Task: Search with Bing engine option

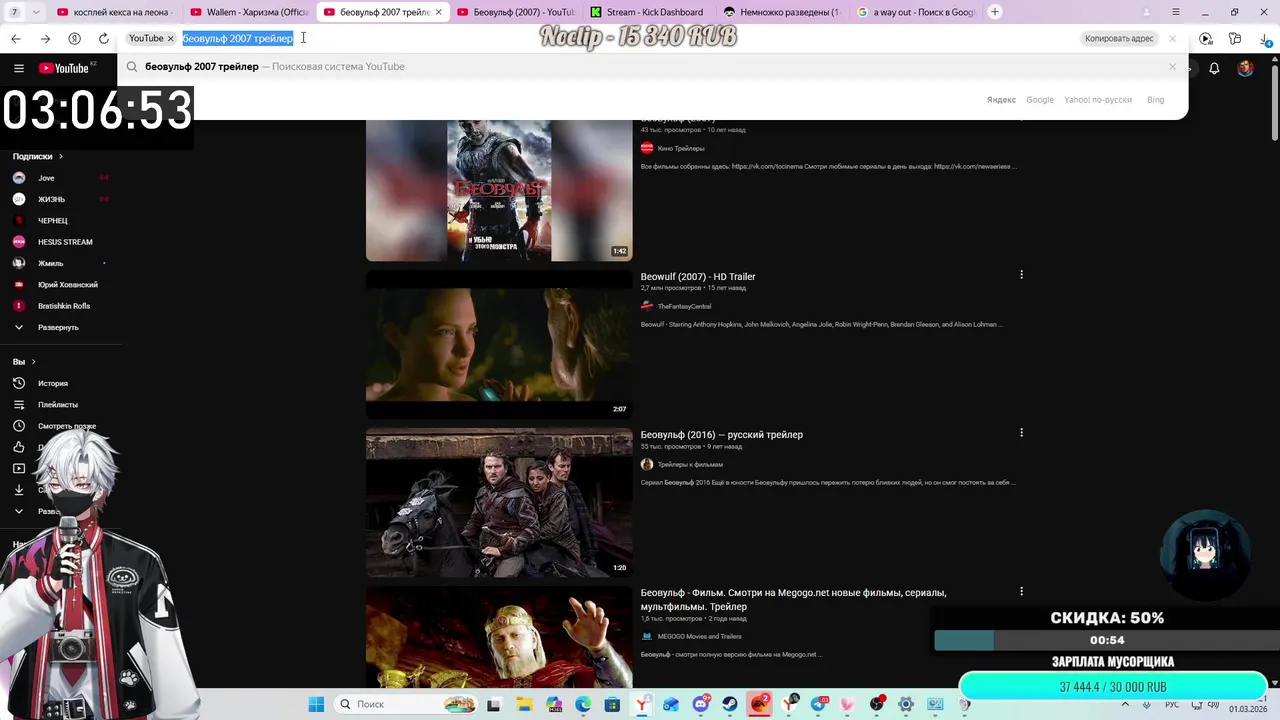Action: [1155, 100]
